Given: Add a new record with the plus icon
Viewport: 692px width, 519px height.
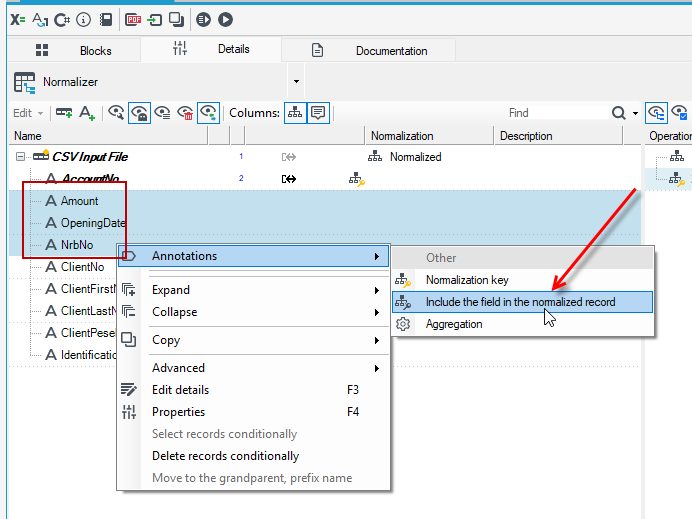Looking at the screenshot, I should point(64,113).
